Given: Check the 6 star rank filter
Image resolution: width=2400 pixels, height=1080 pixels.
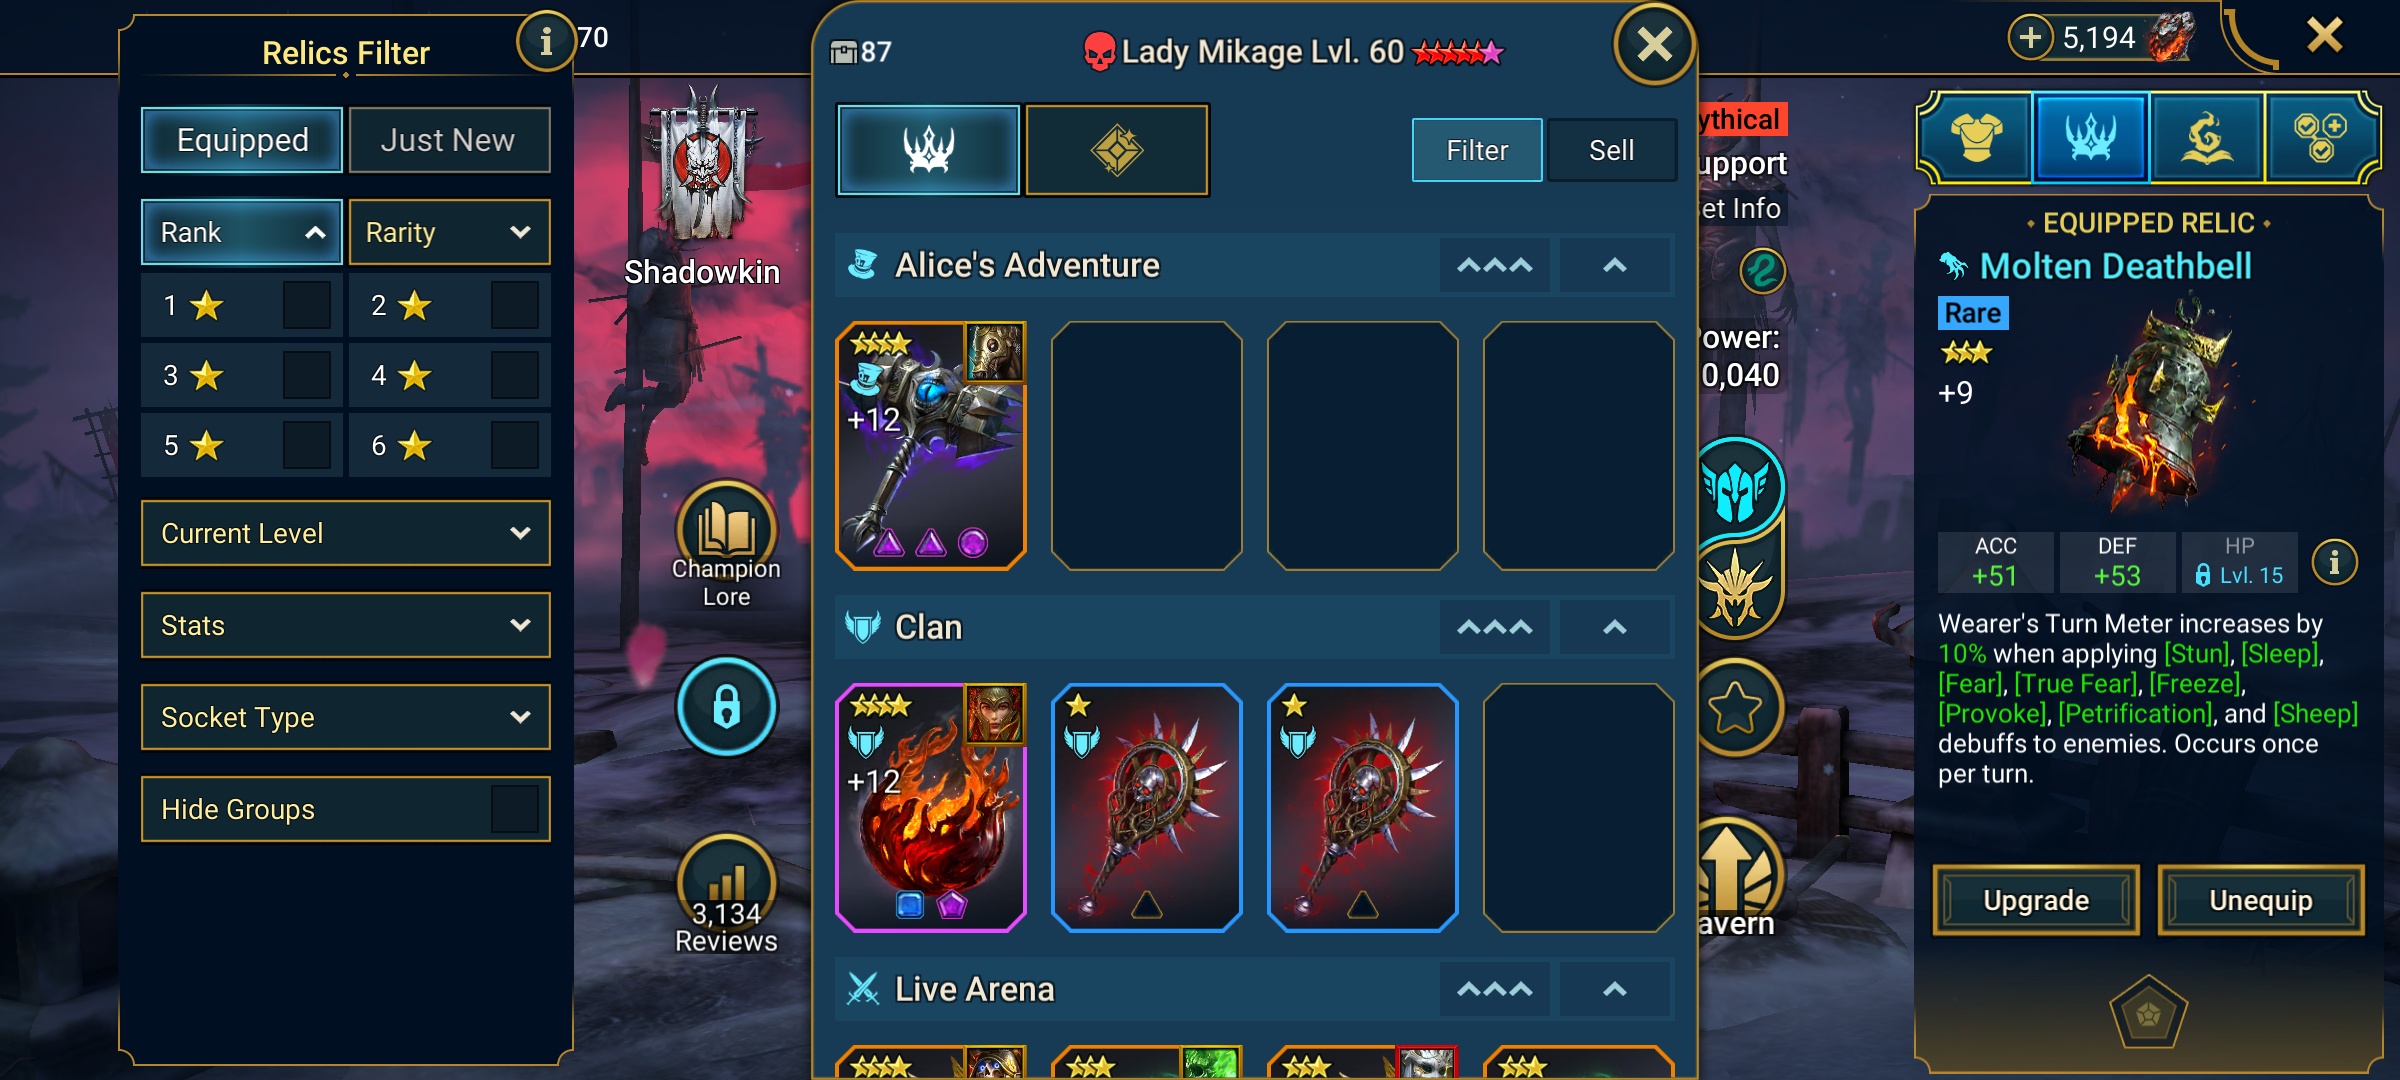Looking at the screenshot, I should (x=514, y=445).
